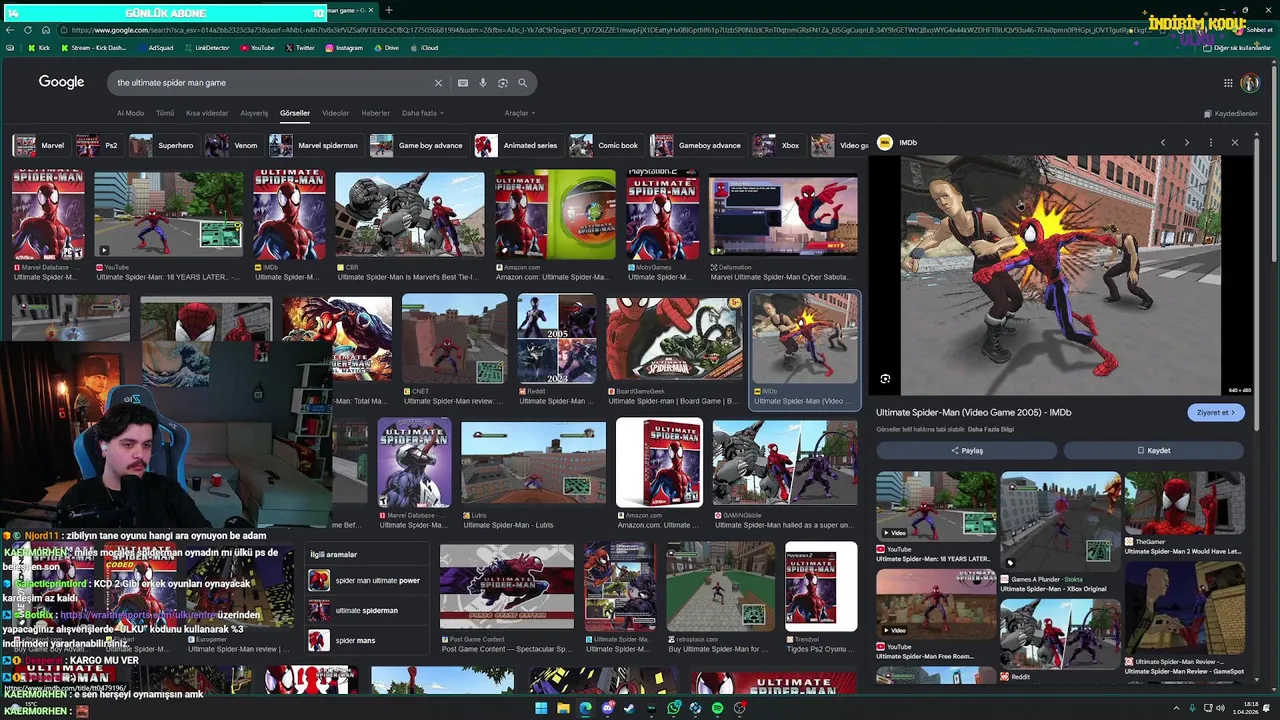
Task: Open a new browser tab
Action: point(388,10)
